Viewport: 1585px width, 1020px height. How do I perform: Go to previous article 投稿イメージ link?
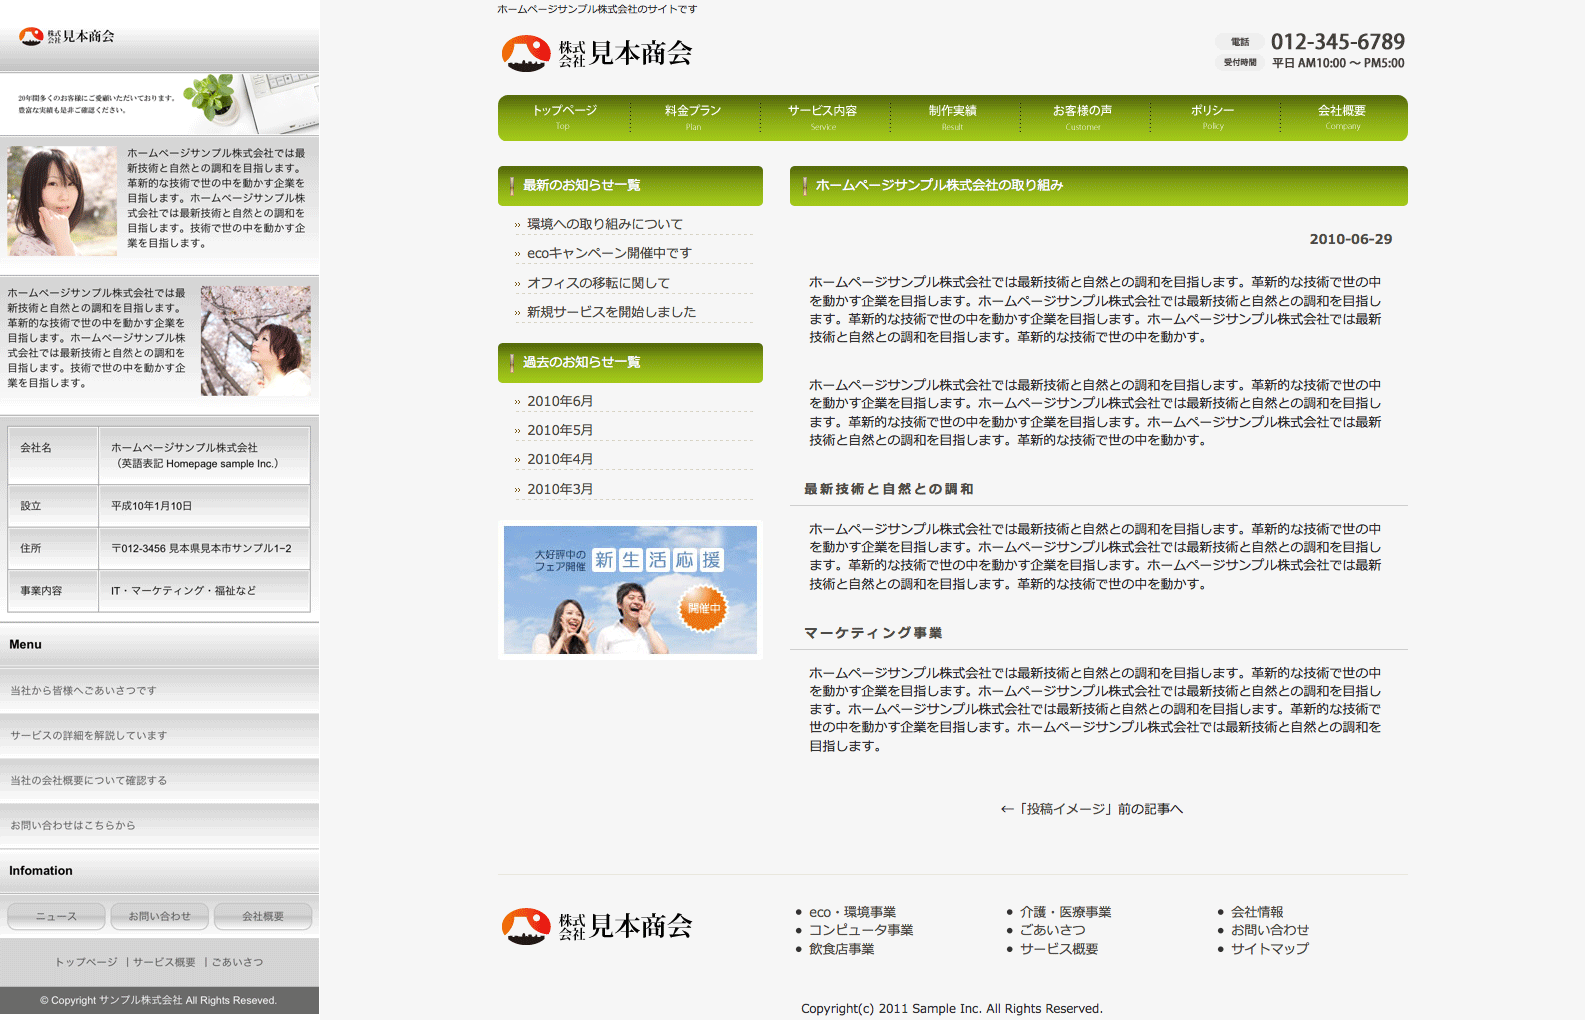(1091, 809)
